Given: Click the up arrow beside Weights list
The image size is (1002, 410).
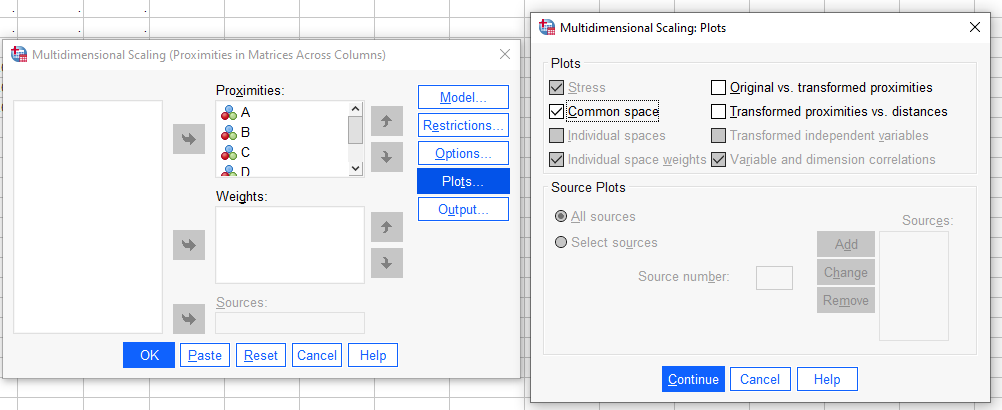Looking at the screenshot, I should 386,227.
